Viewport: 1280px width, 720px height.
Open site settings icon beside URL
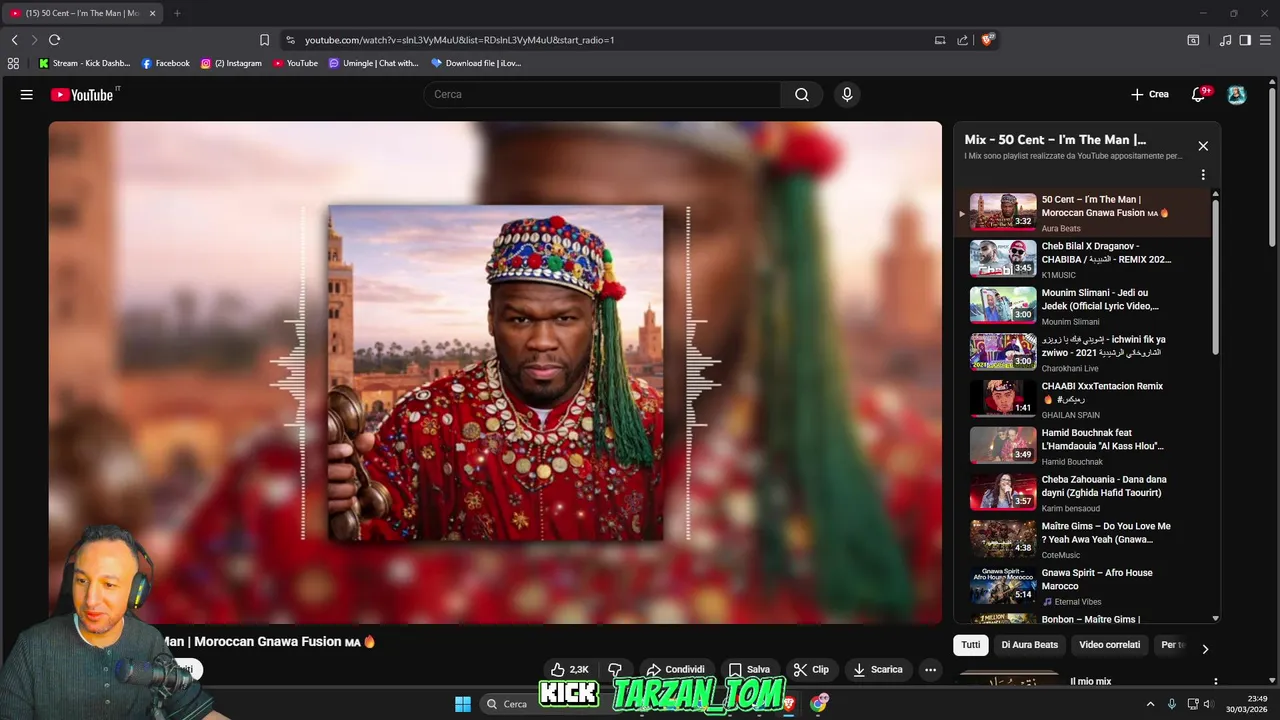tap(290, 40)
